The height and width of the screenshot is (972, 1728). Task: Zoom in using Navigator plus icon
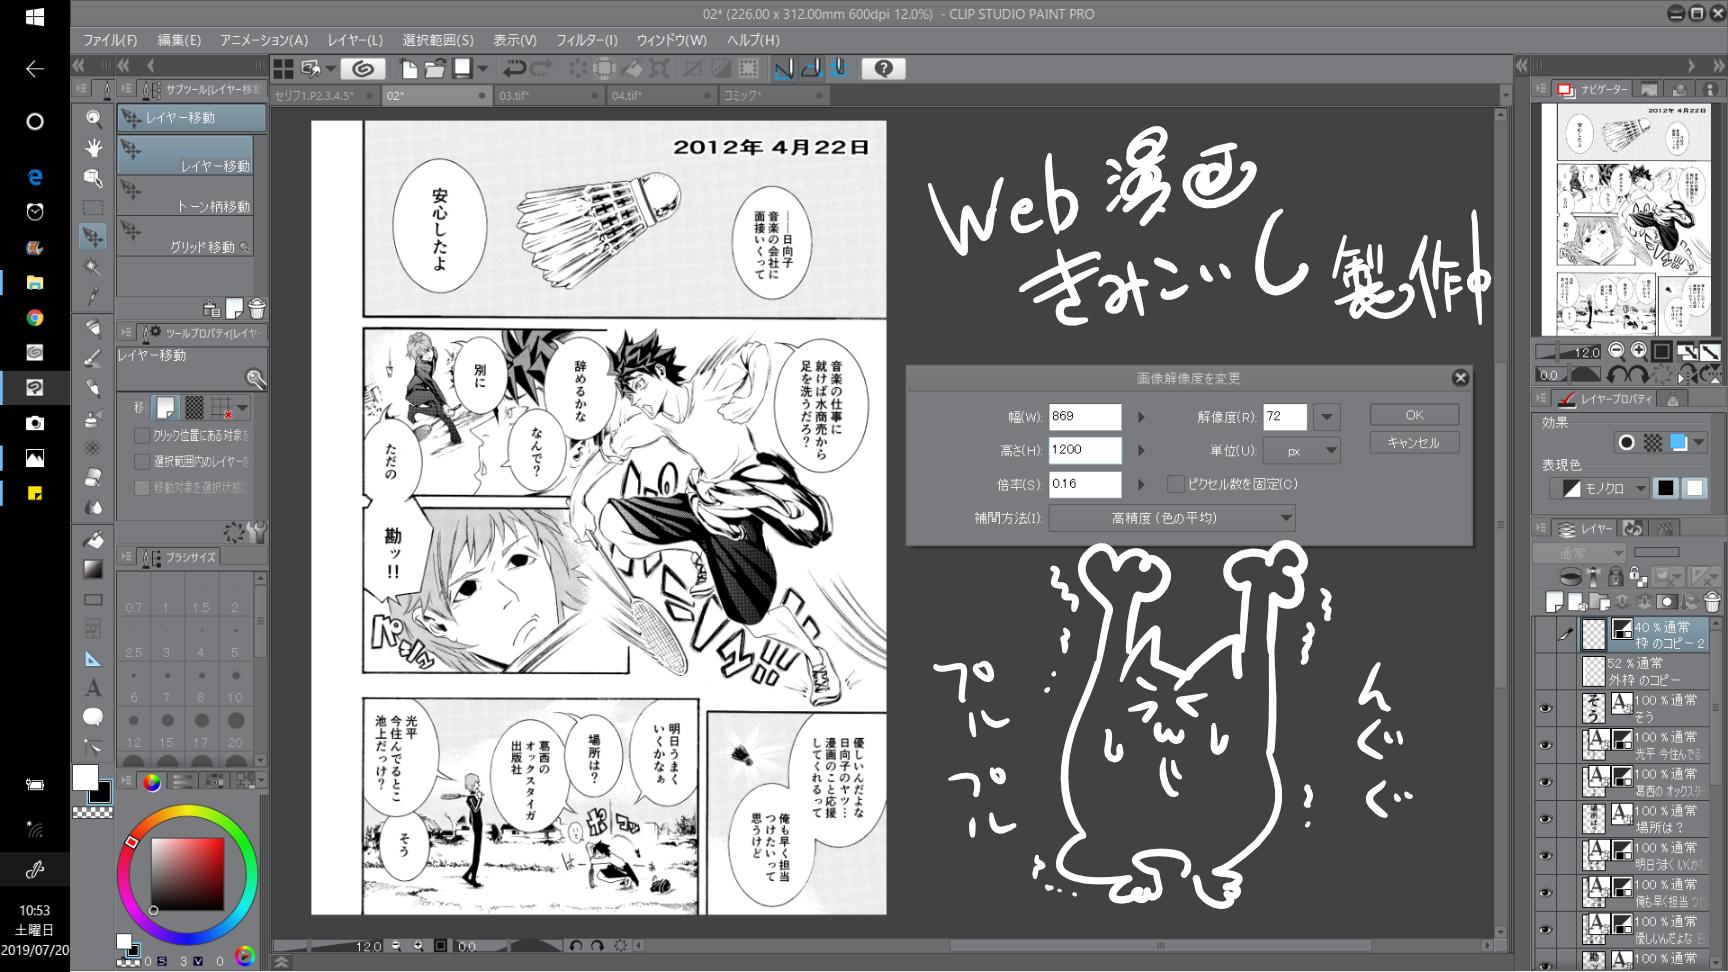pyautogui.click(x=1638, y=351)
